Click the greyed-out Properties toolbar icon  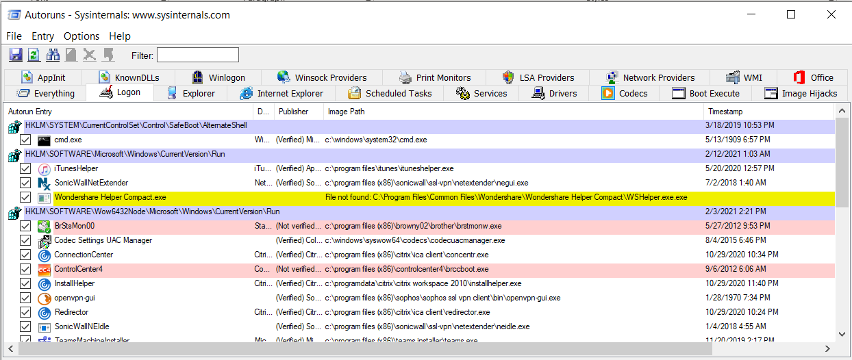[71, 55]
